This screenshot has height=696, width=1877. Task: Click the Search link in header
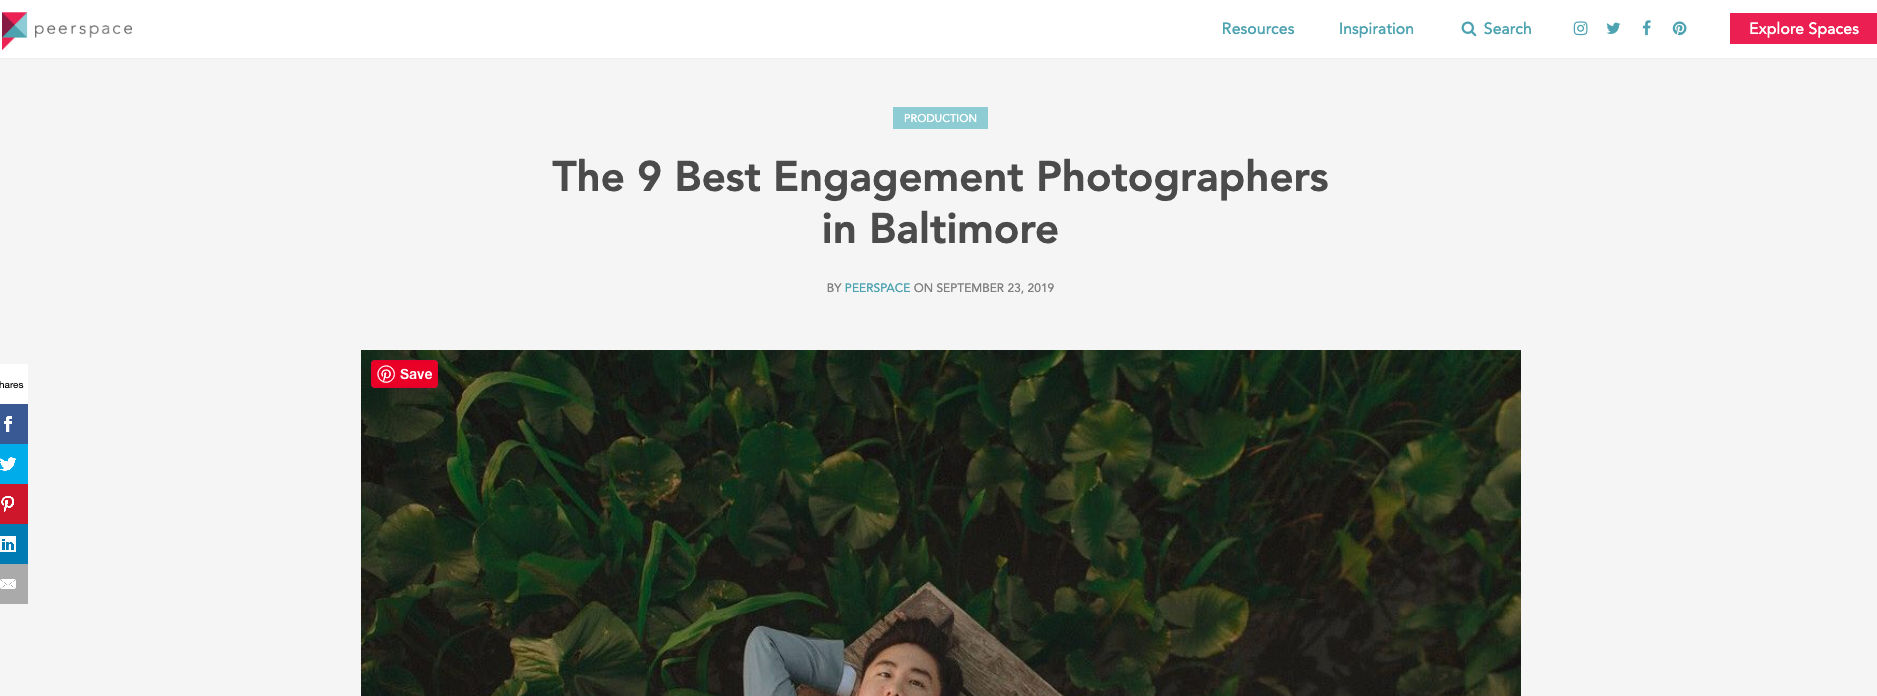coord(1496,29)
